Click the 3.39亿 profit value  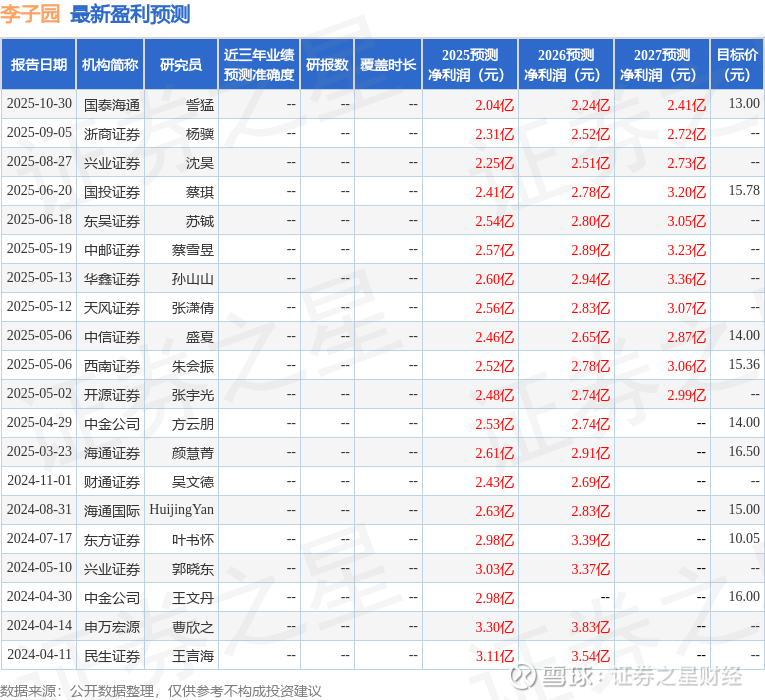591,540
